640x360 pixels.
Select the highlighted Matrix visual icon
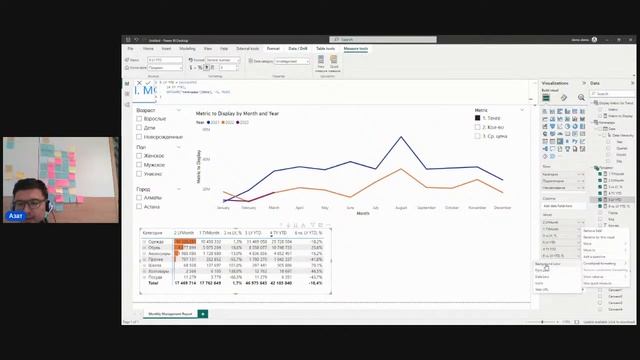pyautogui.click(x=560, y=141)
